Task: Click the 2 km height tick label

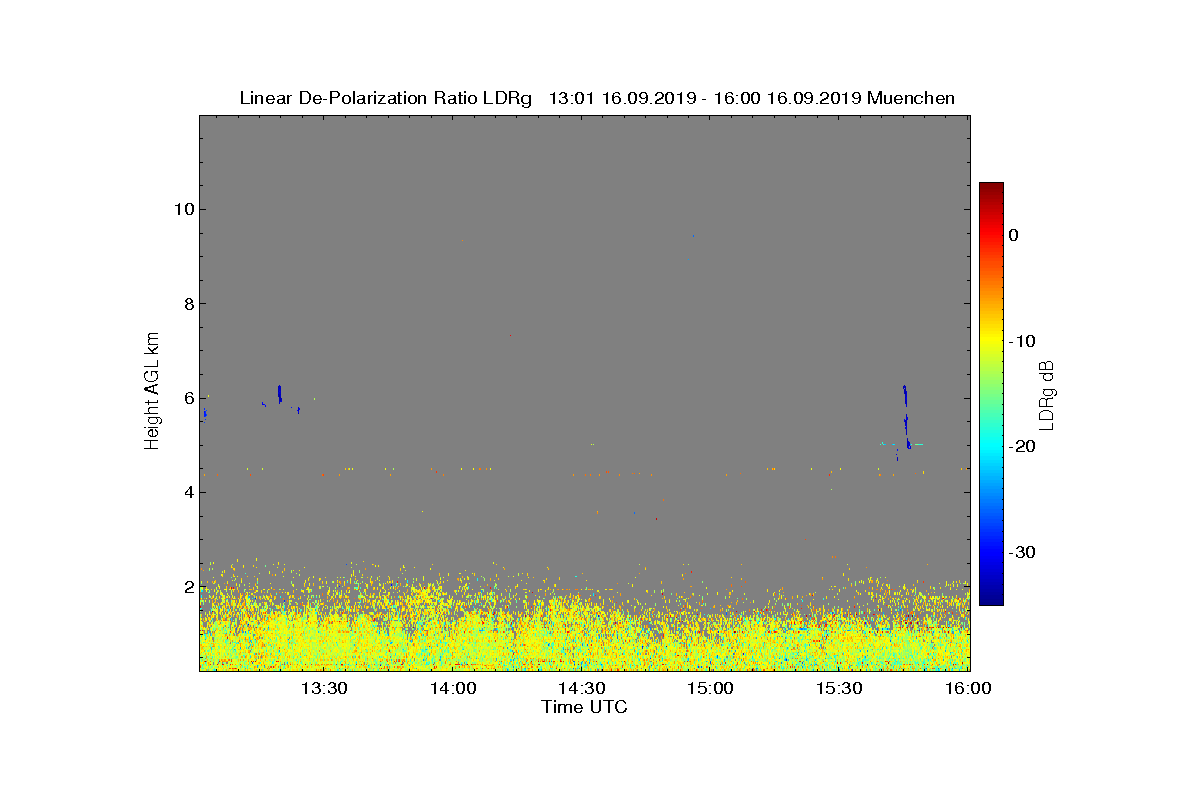Action: [186, 586]
